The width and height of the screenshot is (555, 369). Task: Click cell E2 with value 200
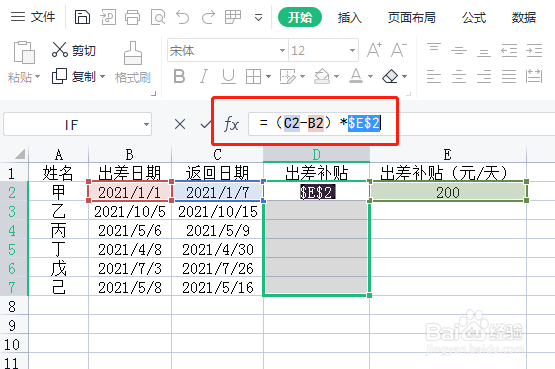pyautogui.click(x=448, y=192)
